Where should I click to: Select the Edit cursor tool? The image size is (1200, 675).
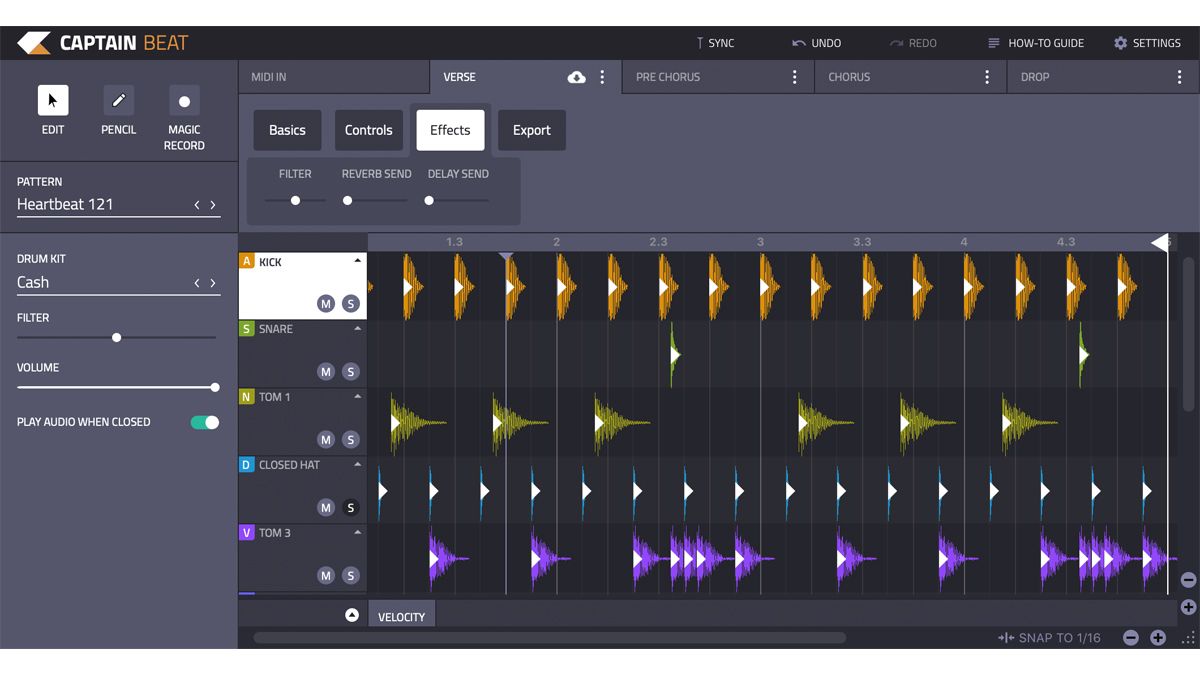click(53, 100)
